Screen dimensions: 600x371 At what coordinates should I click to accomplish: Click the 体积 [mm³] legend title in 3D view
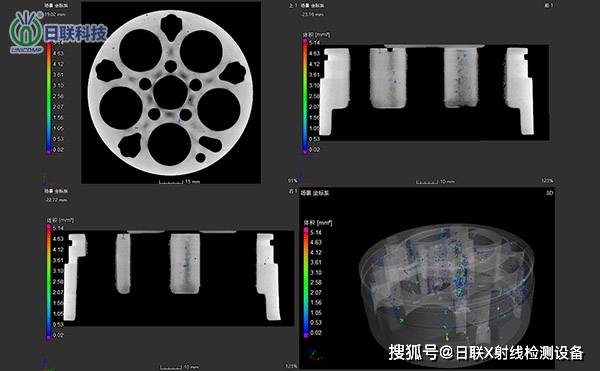coord(318,223)
